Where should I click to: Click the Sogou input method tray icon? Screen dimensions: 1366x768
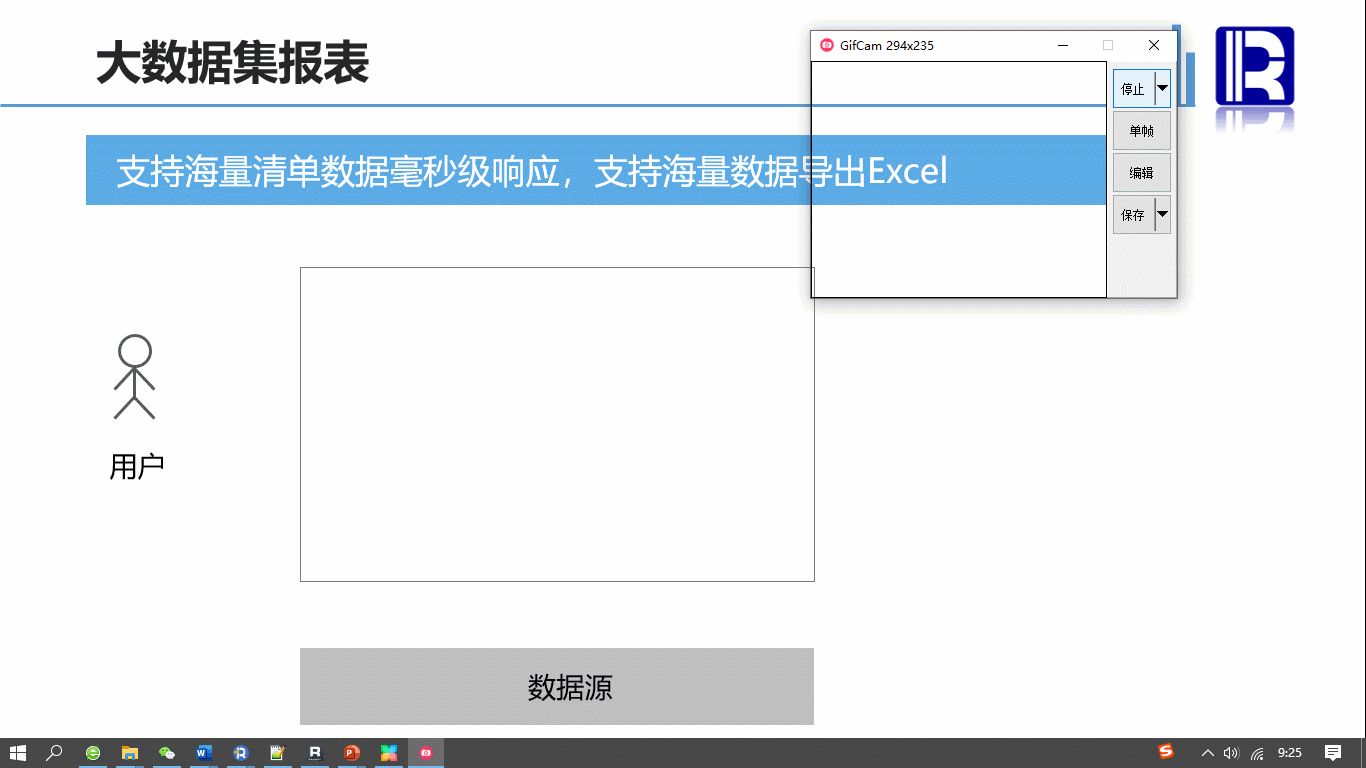tap(1166, 752)
